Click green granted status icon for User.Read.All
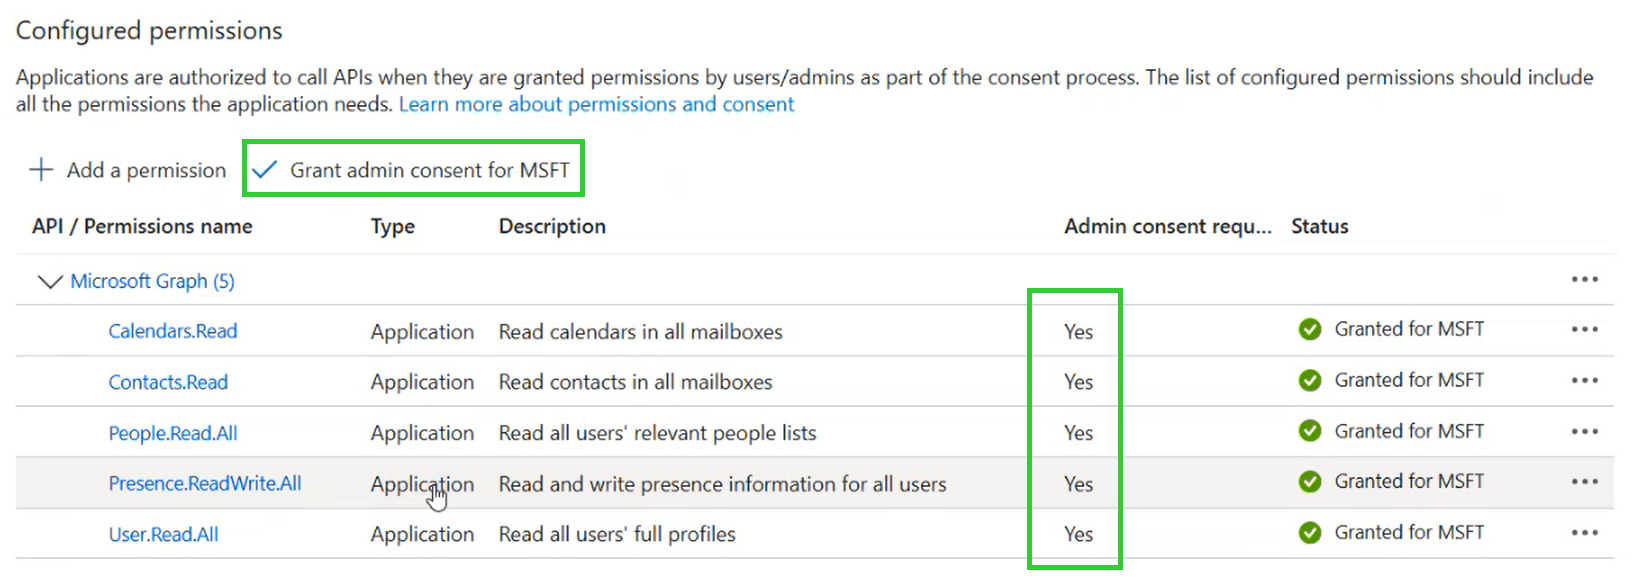This screenshot has height=583, width=1643. [x=1310, y=533]
